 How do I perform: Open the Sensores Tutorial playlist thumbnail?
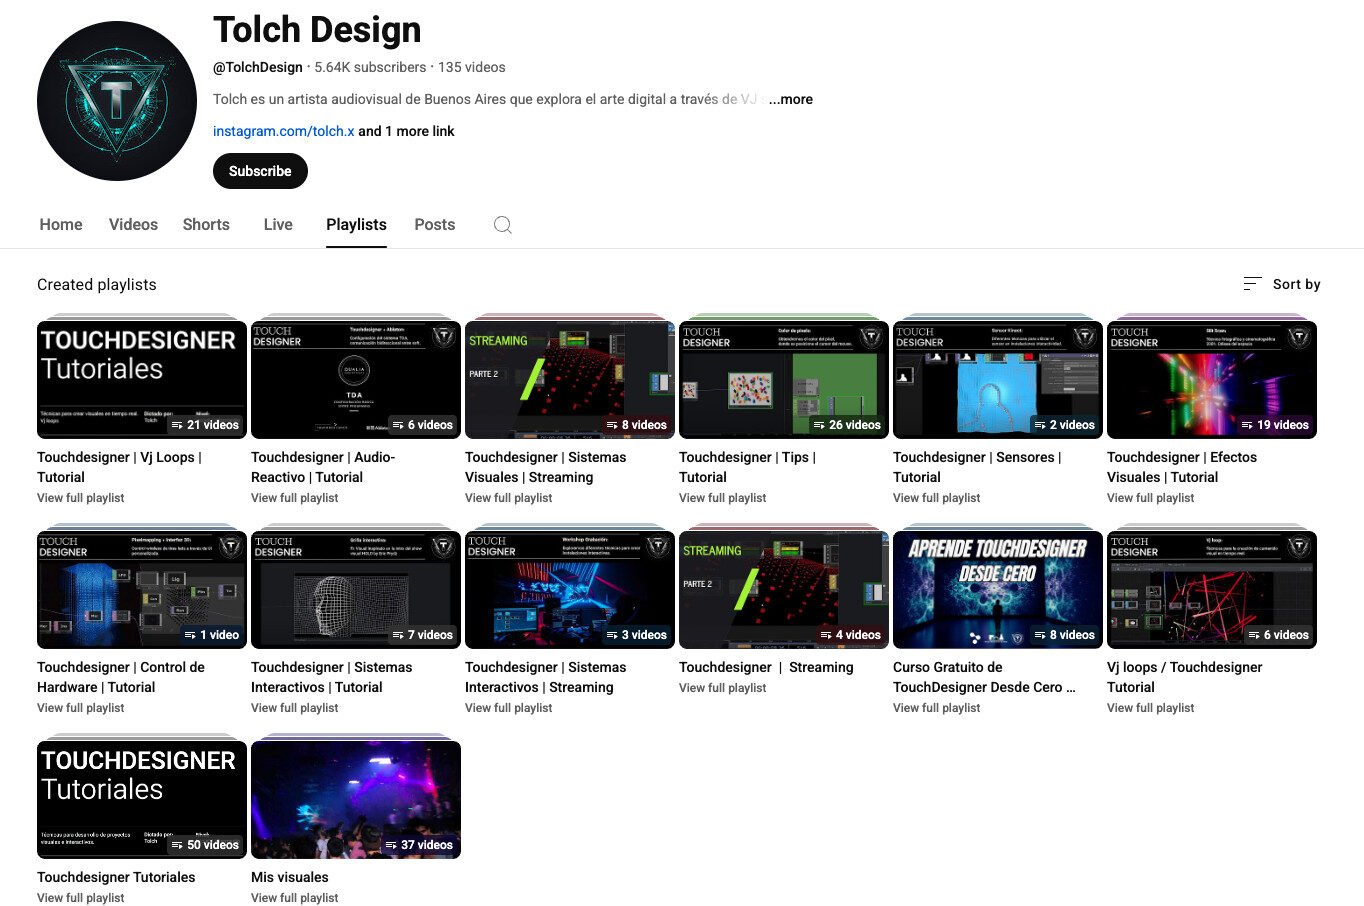998,380
